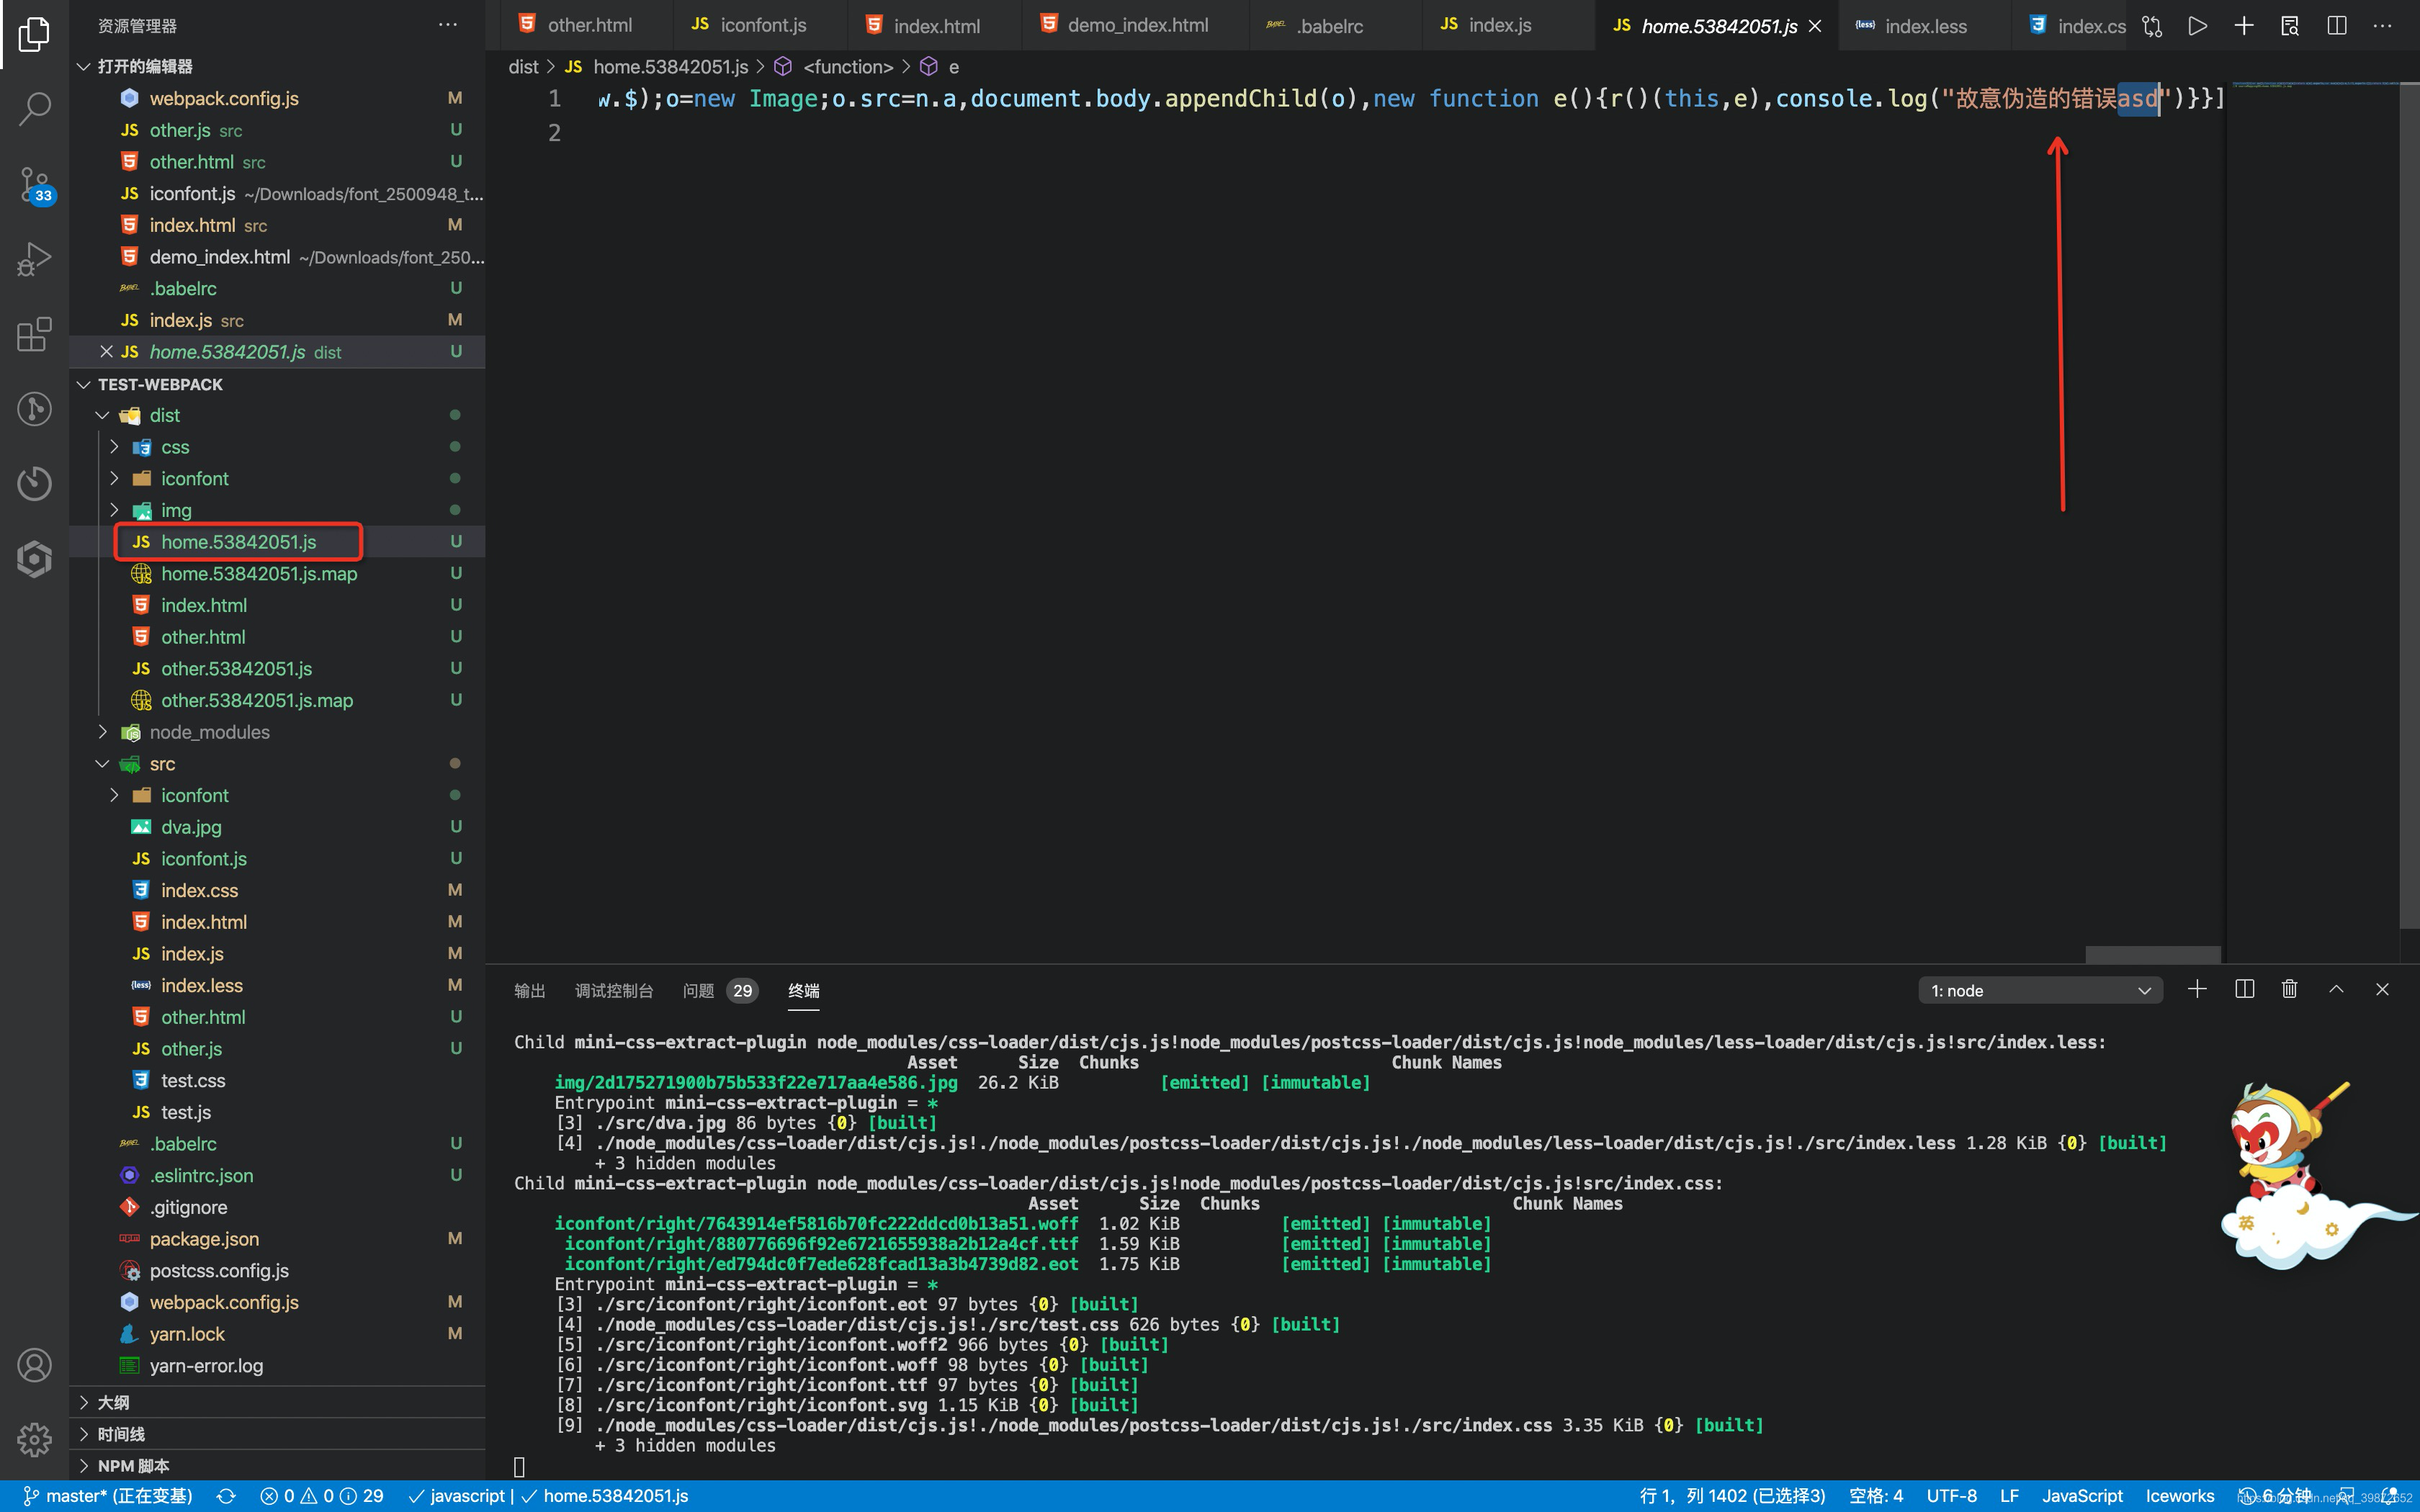Click the dist breadcrumb segment
Screen dimensions: 2420x1512
pyautogui.click(x=523, y=67)
